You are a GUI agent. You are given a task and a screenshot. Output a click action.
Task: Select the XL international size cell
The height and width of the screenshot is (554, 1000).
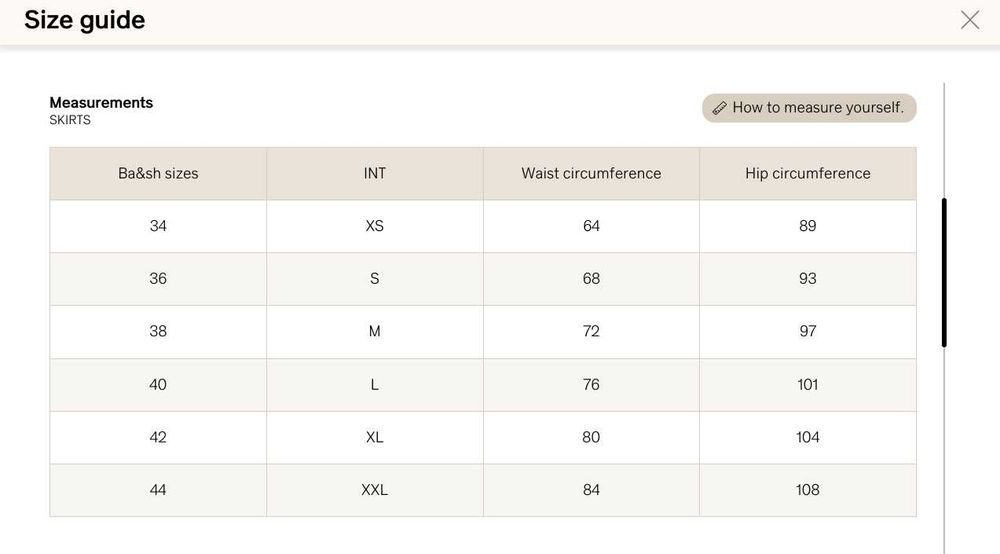coord(374,437)
